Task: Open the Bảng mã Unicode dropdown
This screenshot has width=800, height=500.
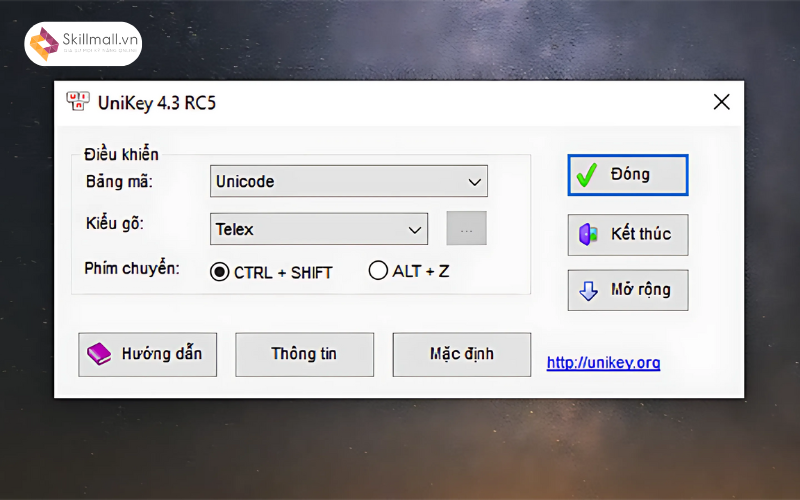Action: [349, 181]
